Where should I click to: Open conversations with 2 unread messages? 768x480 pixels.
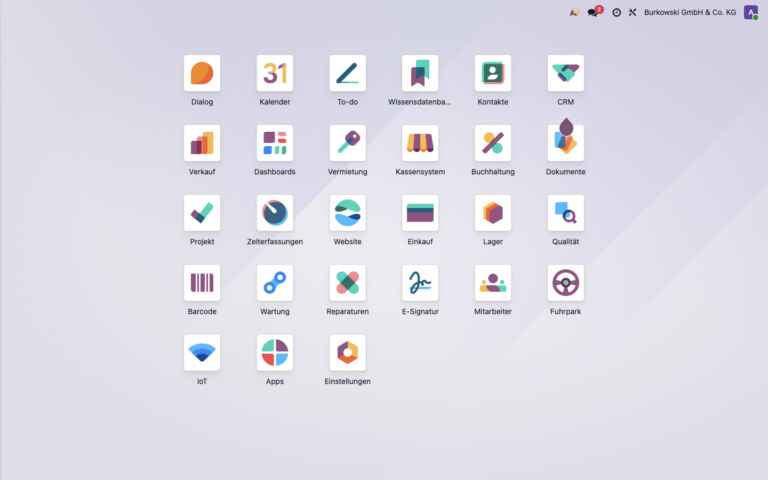point(595,12)
